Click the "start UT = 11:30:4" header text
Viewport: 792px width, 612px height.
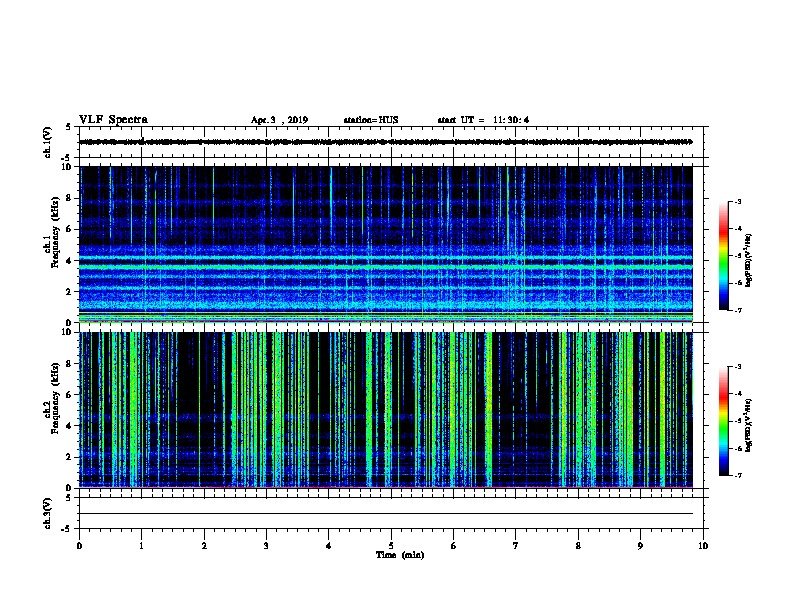(x=483, y=120)
